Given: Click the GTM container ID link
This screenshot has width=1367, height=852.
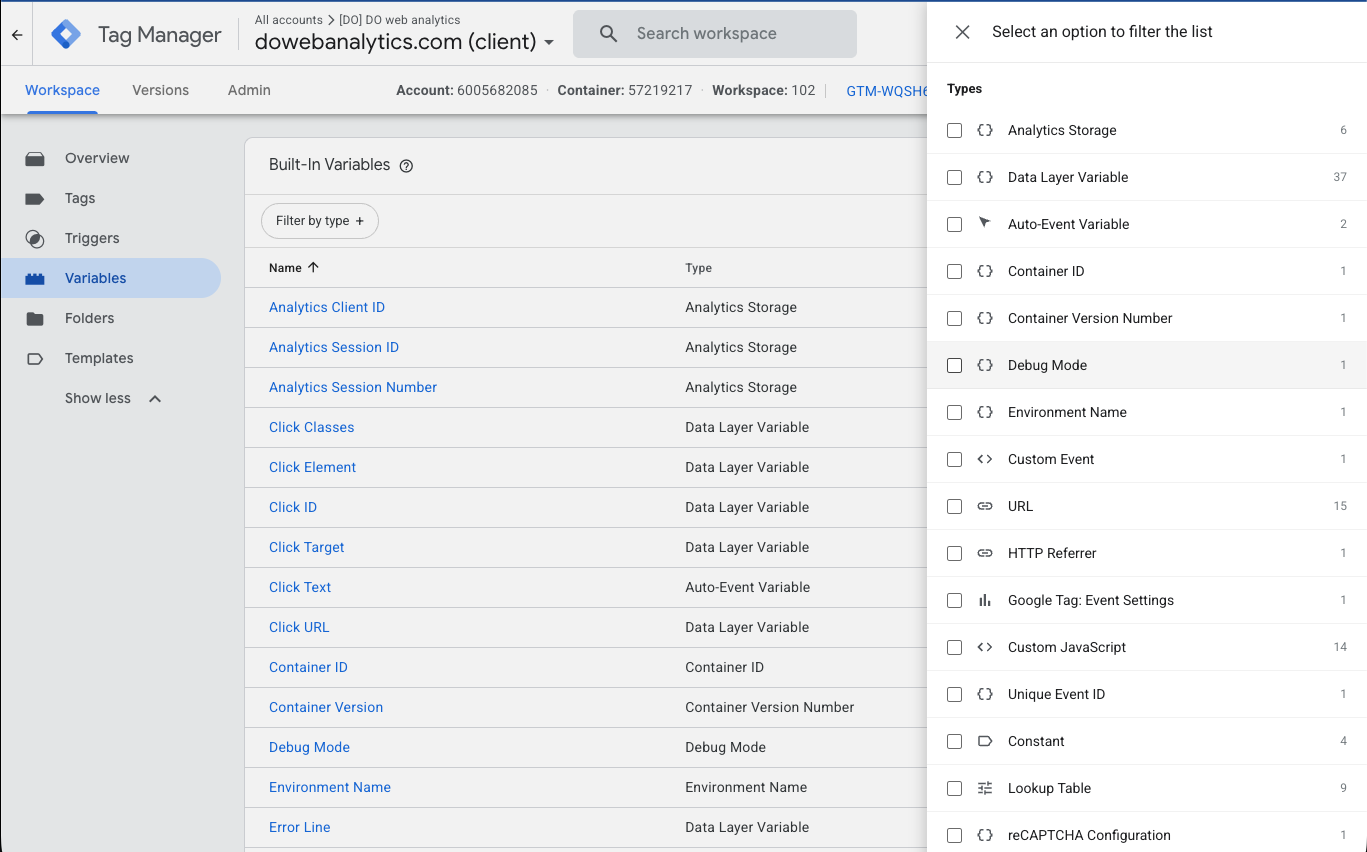Looking at the screenshot, I should 886,90.
